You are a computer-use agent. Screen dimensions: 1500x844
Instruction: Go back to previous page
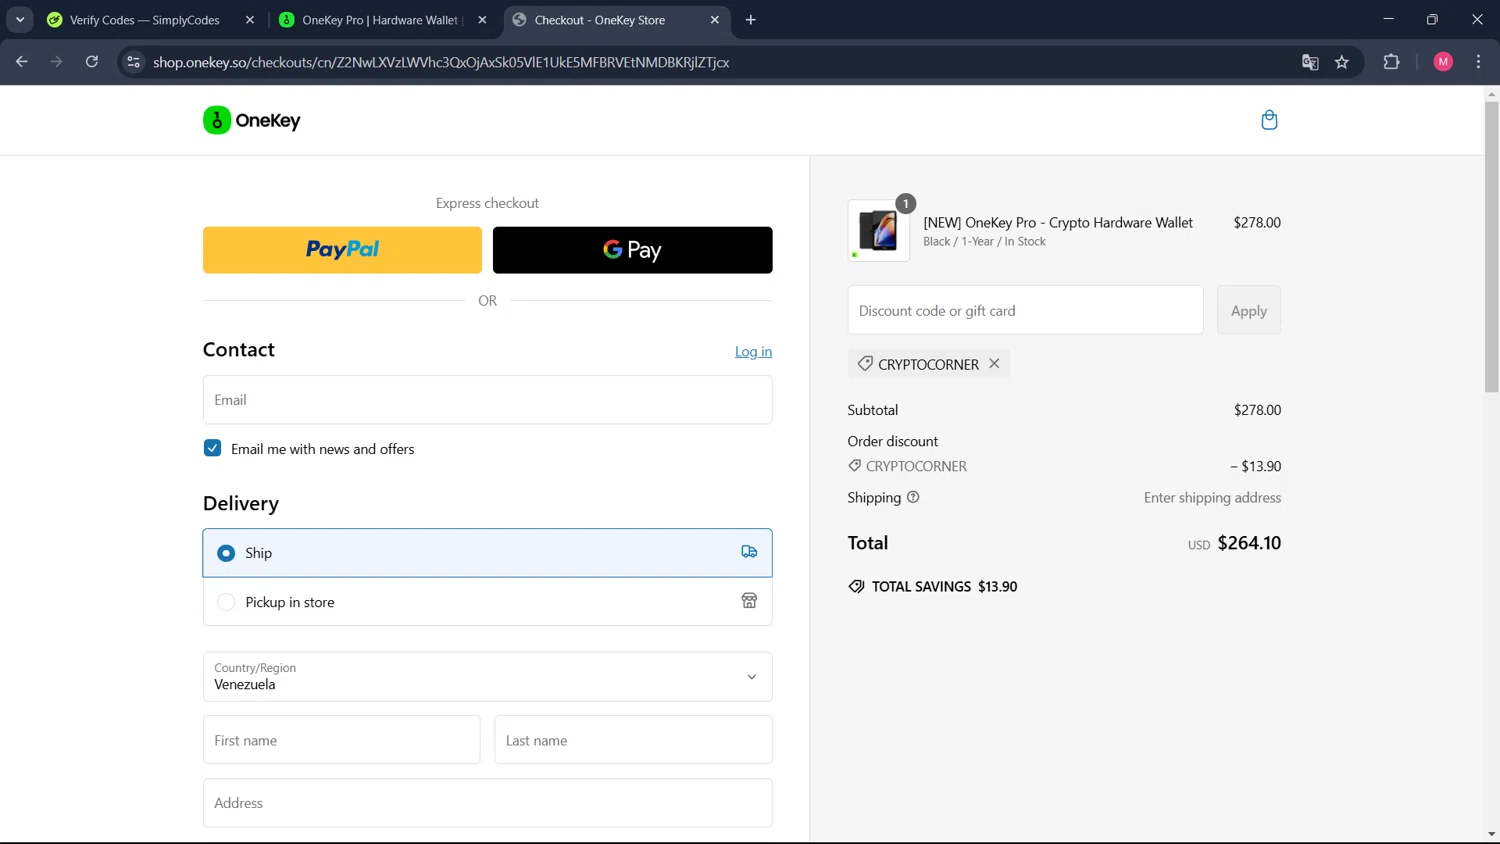tap(22, 62)
